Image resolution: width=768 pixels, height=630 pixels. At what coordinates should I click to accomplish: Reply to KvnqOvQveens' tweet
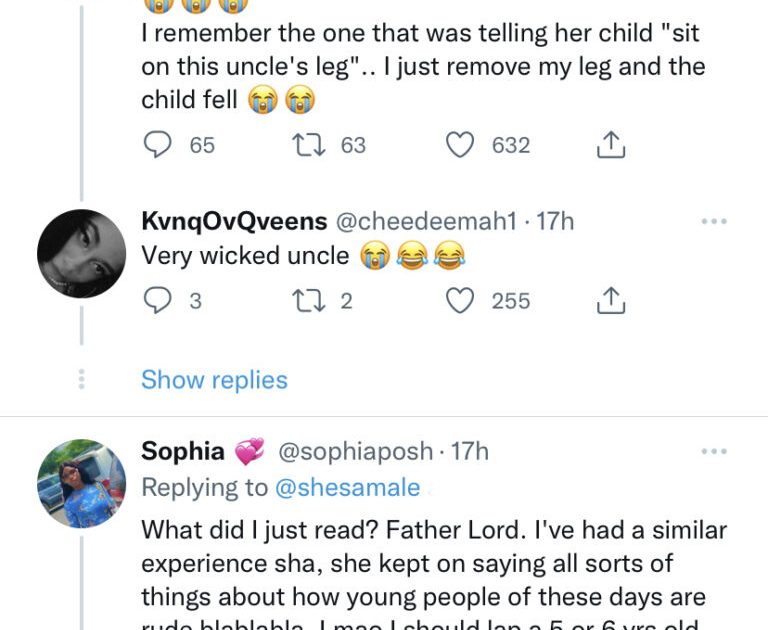[158, 300]
